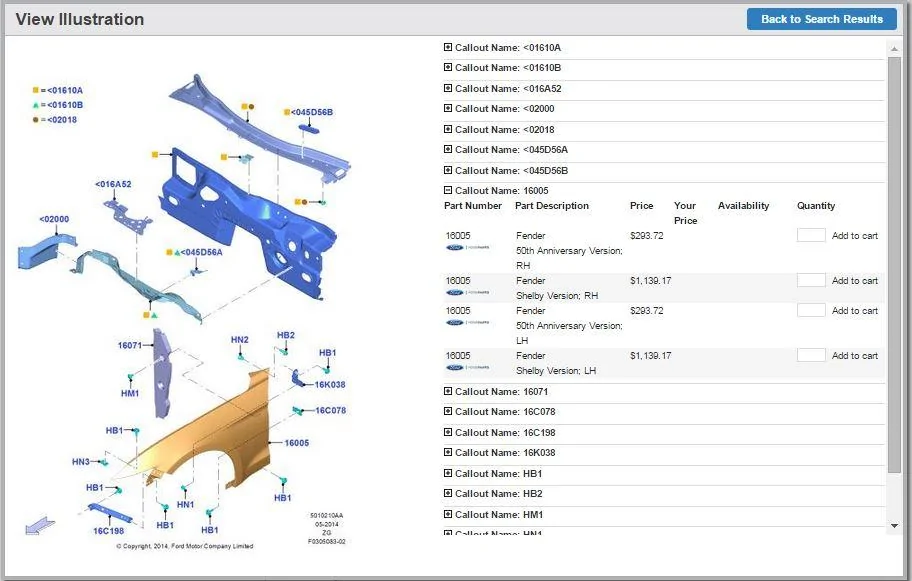
Task: Click the Part Description column header
Action: (x=551, y=206)
